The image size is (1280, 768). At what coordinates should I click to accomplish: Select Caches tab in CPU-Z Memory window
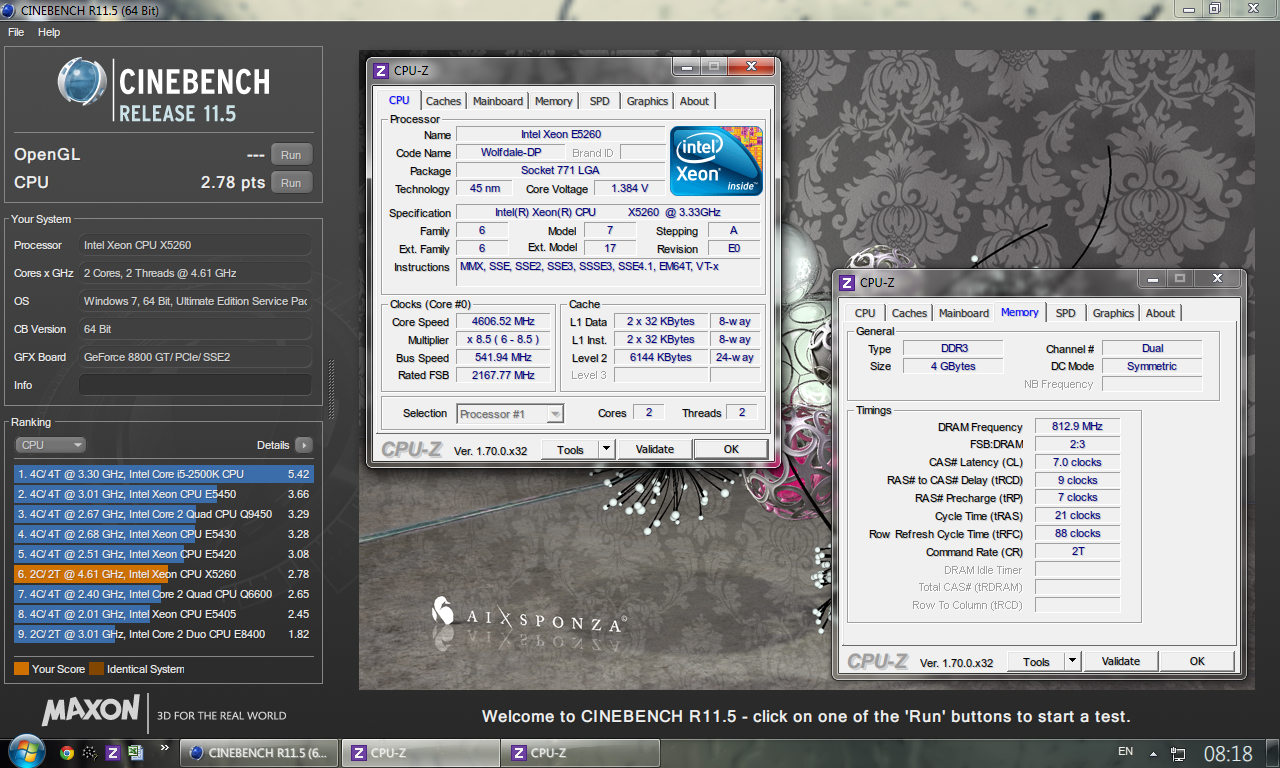[x=909, y=313]
